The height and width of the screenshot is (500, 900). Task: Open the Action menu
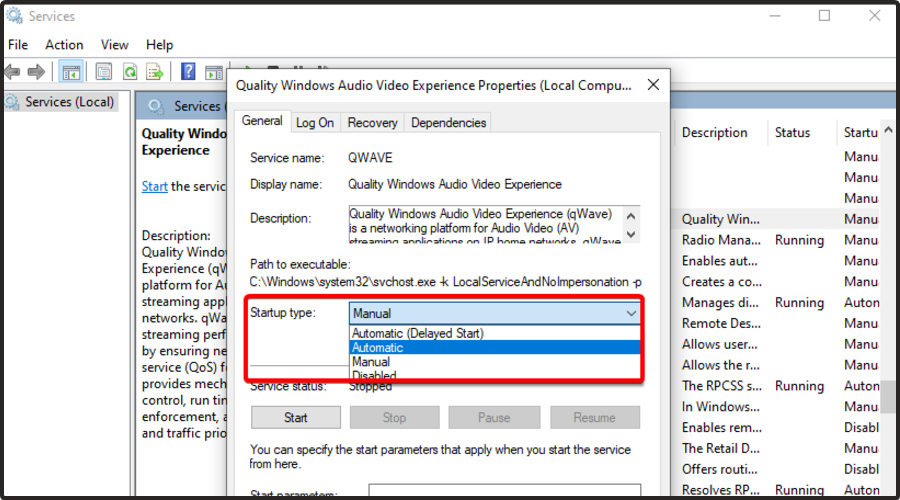point(64,45)
